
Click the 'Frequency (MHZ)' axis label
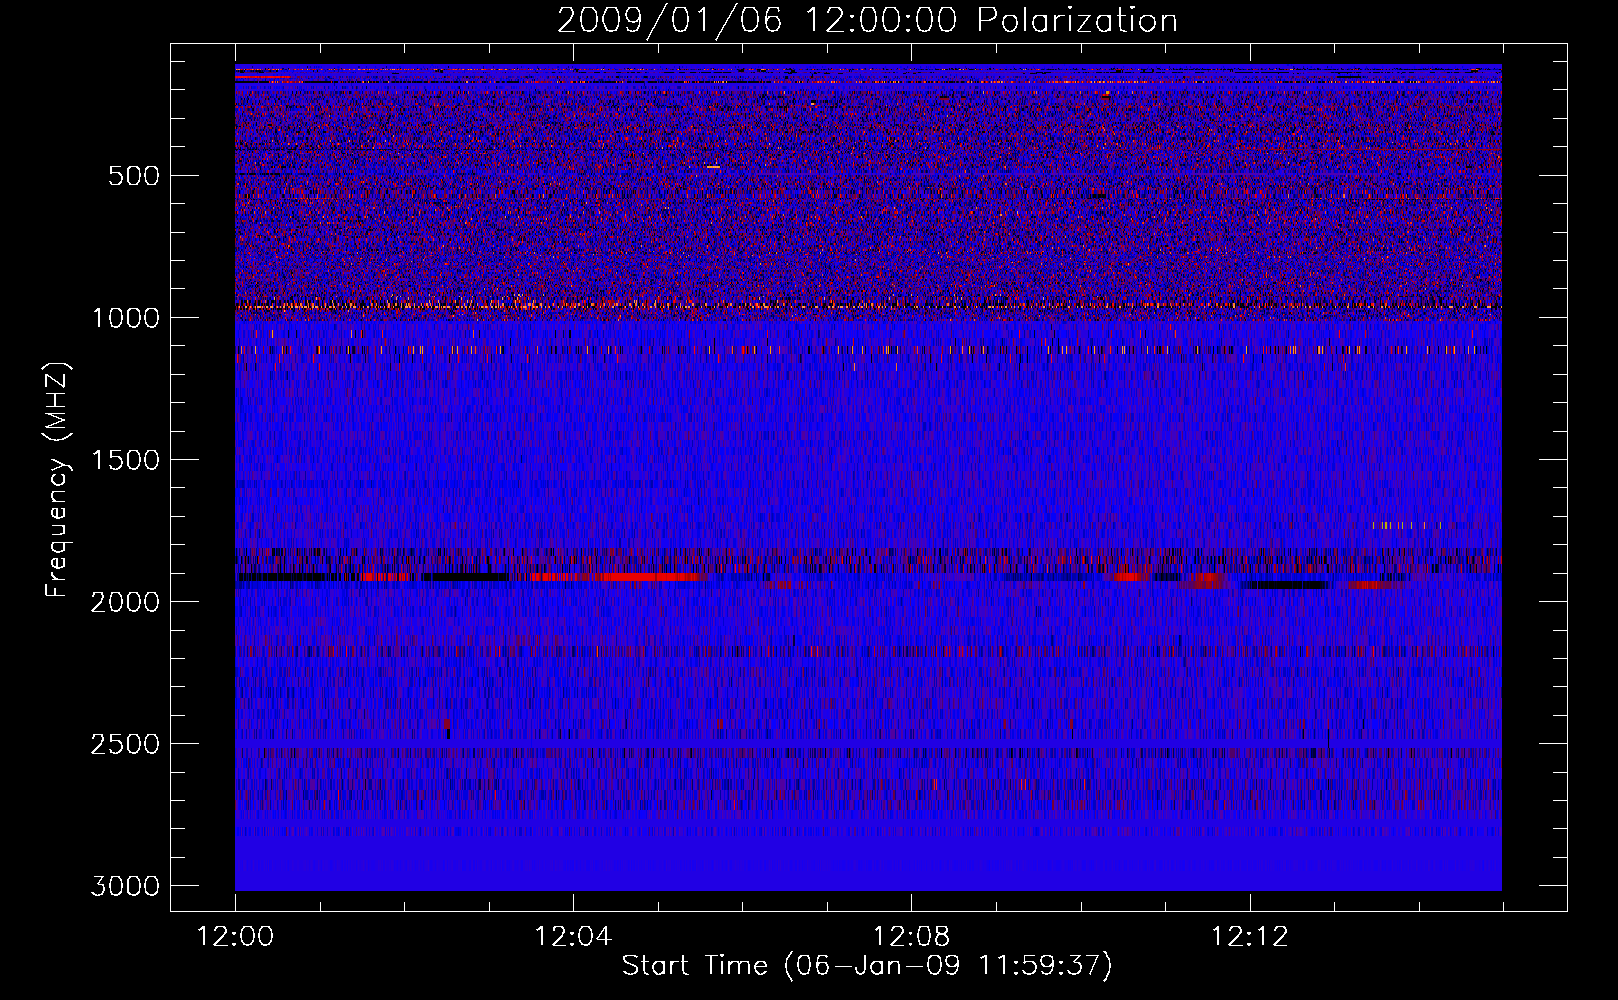click(58, 480)
